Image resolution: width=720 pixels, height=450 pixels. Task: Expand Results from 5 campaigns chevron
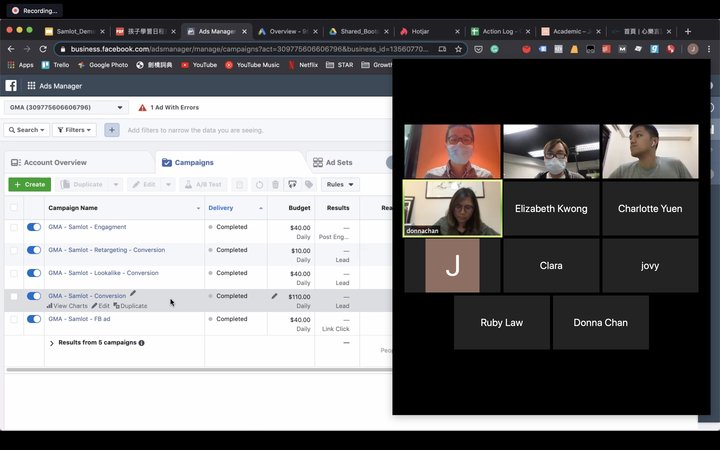click(51, 343)
